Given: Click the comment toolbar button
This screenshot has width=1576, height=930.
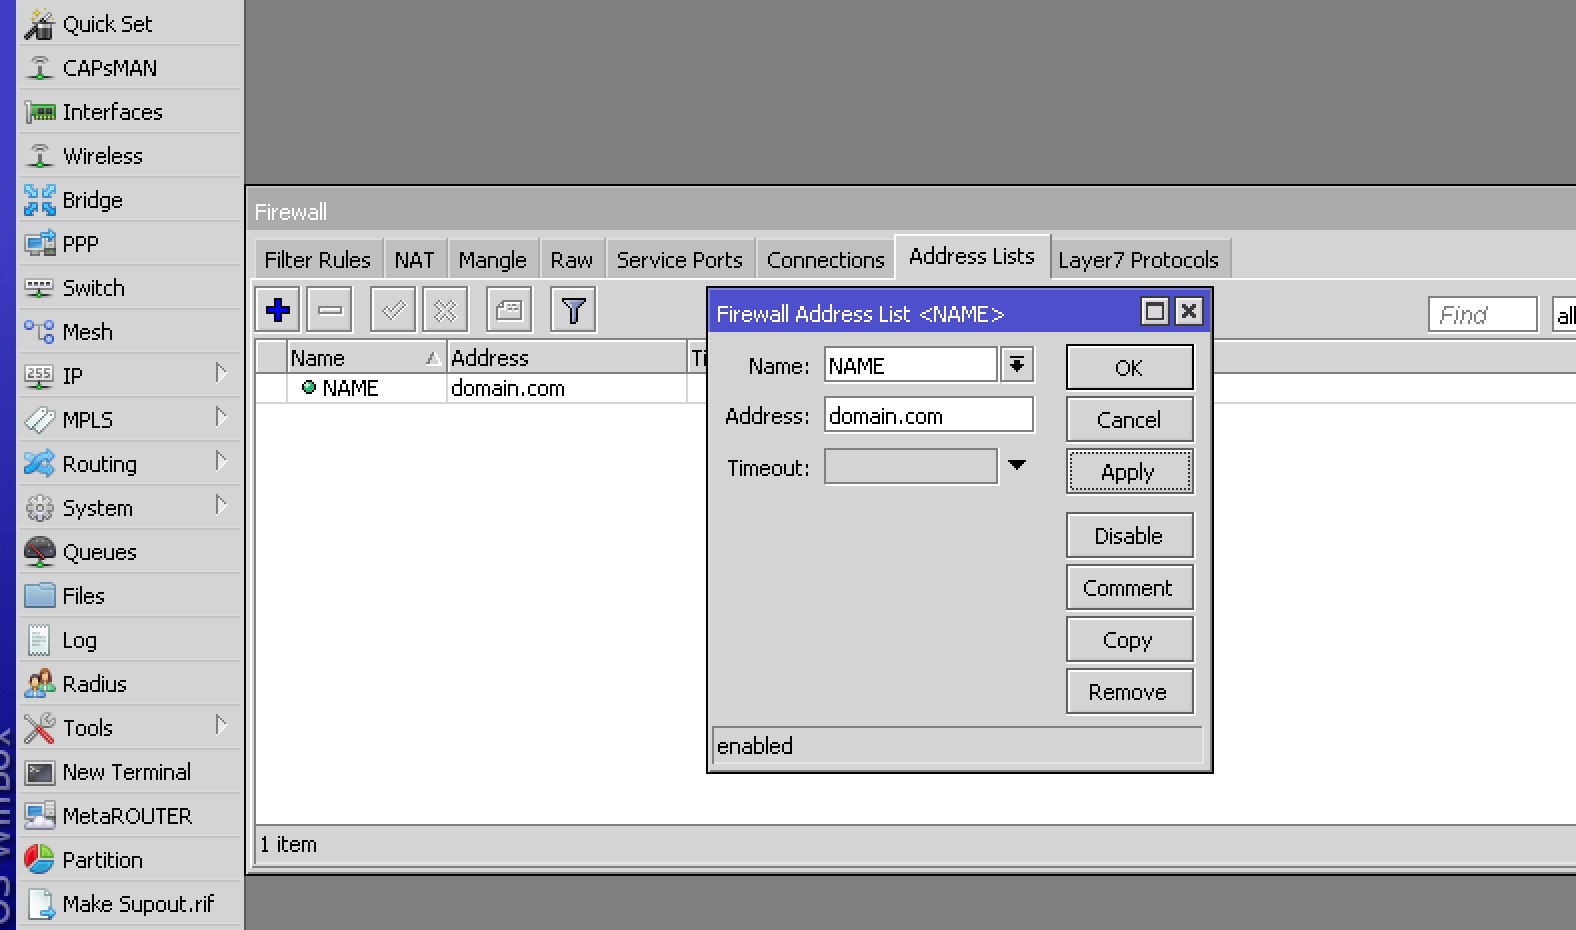Looking at the screenshot, I should pos(509,310).
